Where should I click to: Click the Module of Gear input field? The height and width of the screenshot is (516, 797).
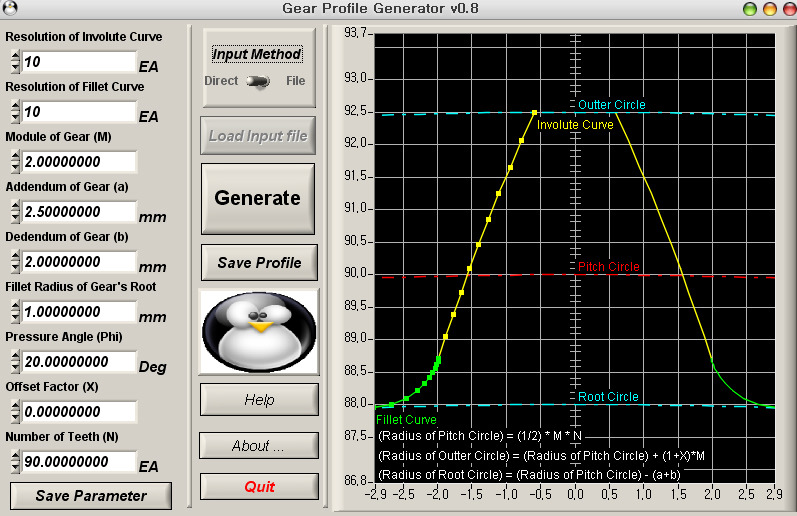tap(79, 162)
